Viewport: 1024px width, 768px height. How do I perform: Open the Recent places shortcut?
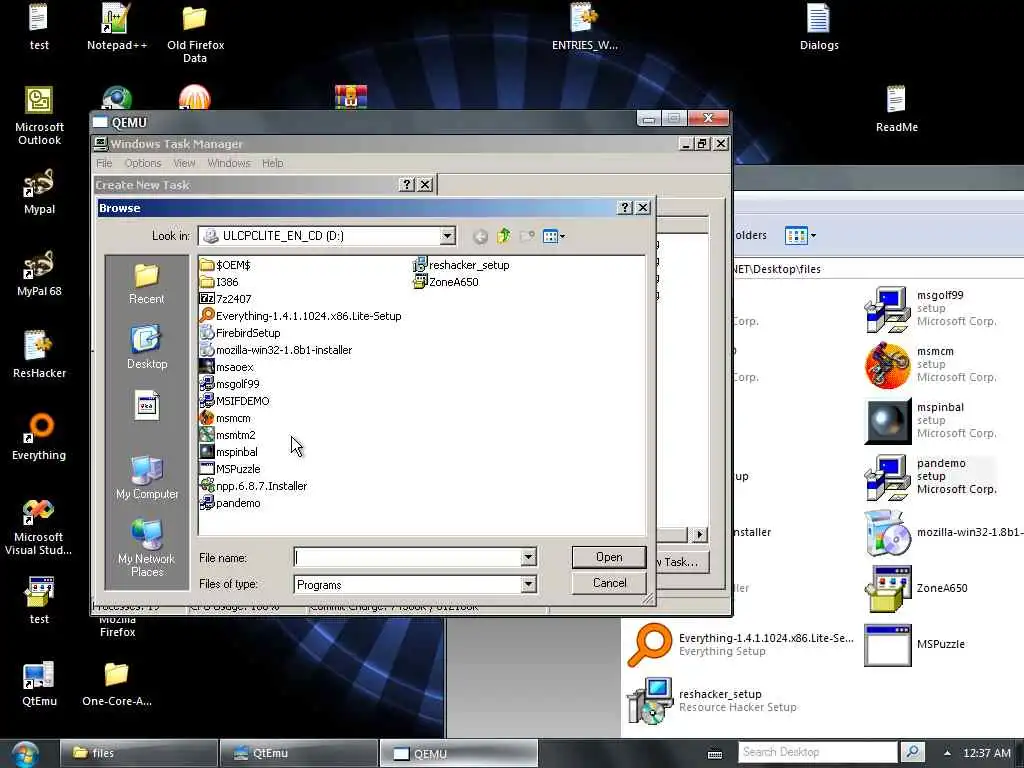click(146, 284)
